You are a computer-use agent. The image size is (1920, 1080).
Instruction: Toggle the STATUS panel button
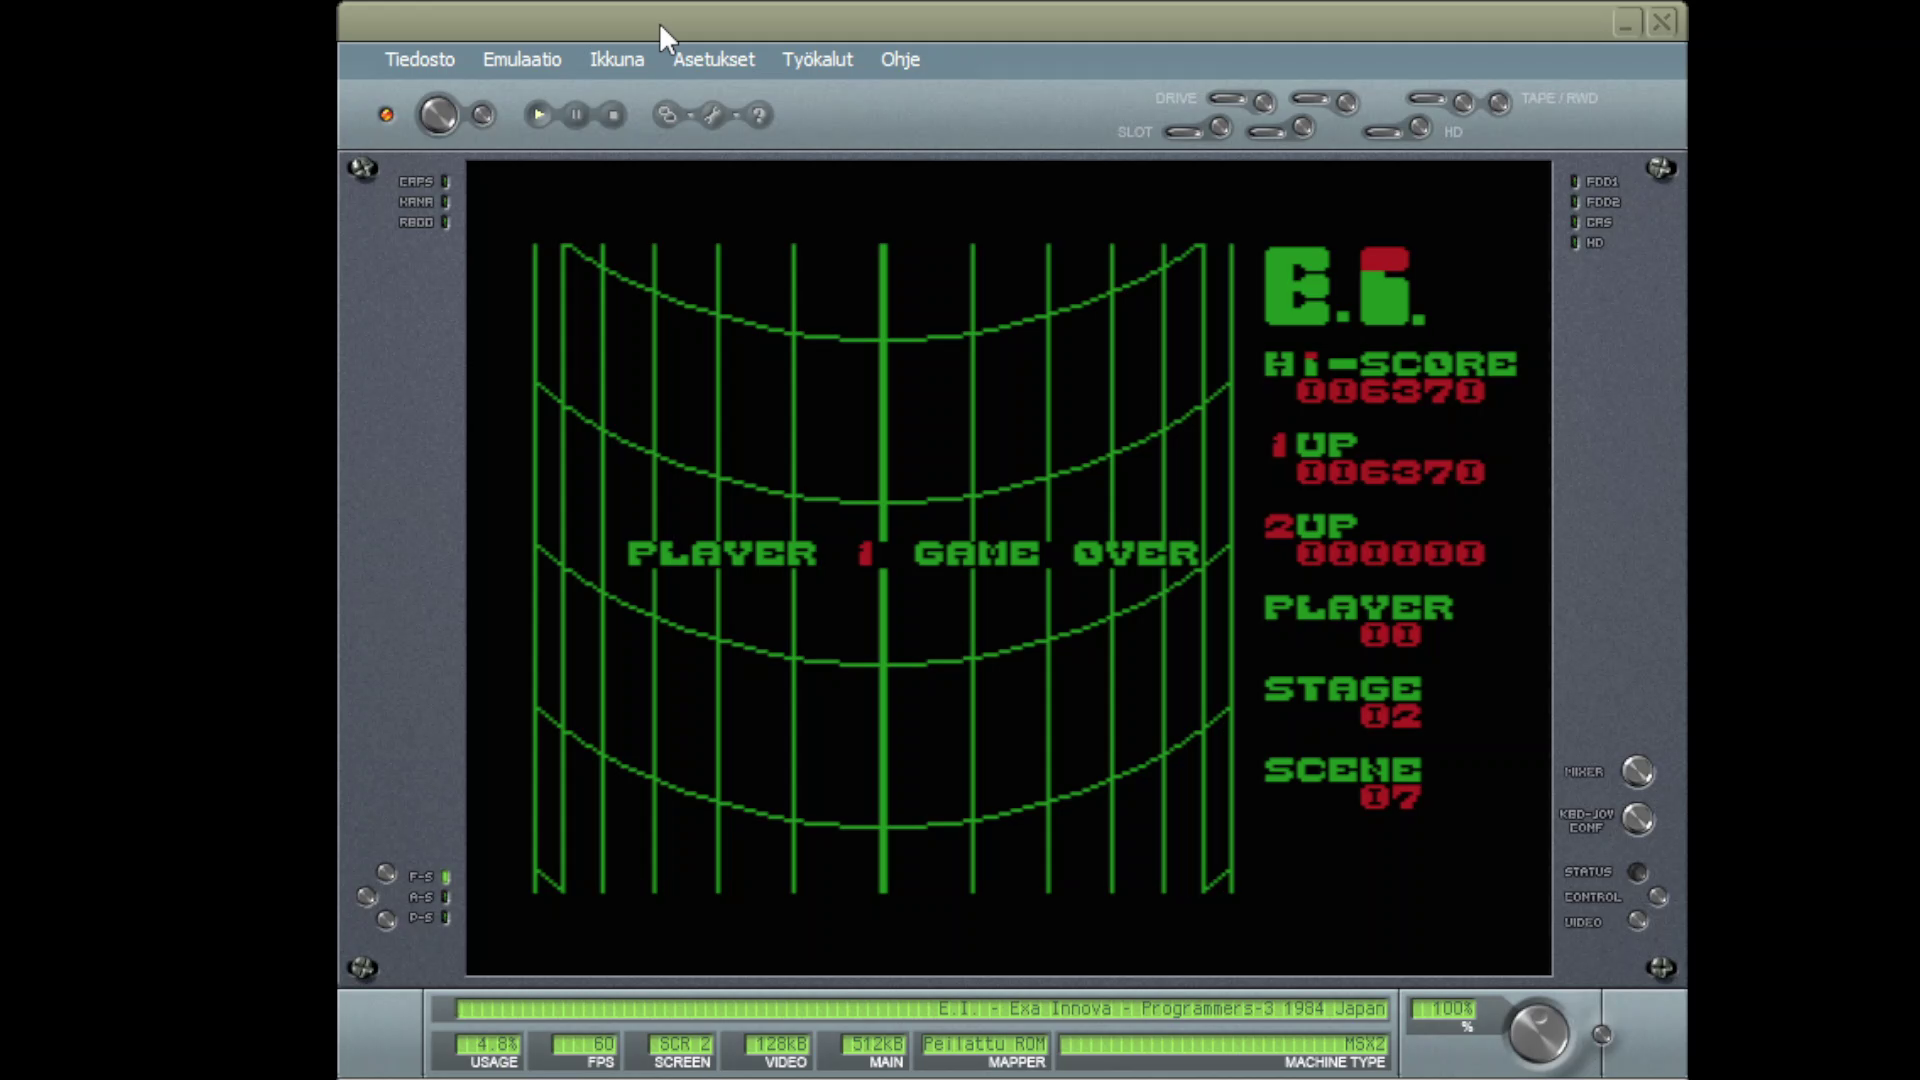(1637, 872)
